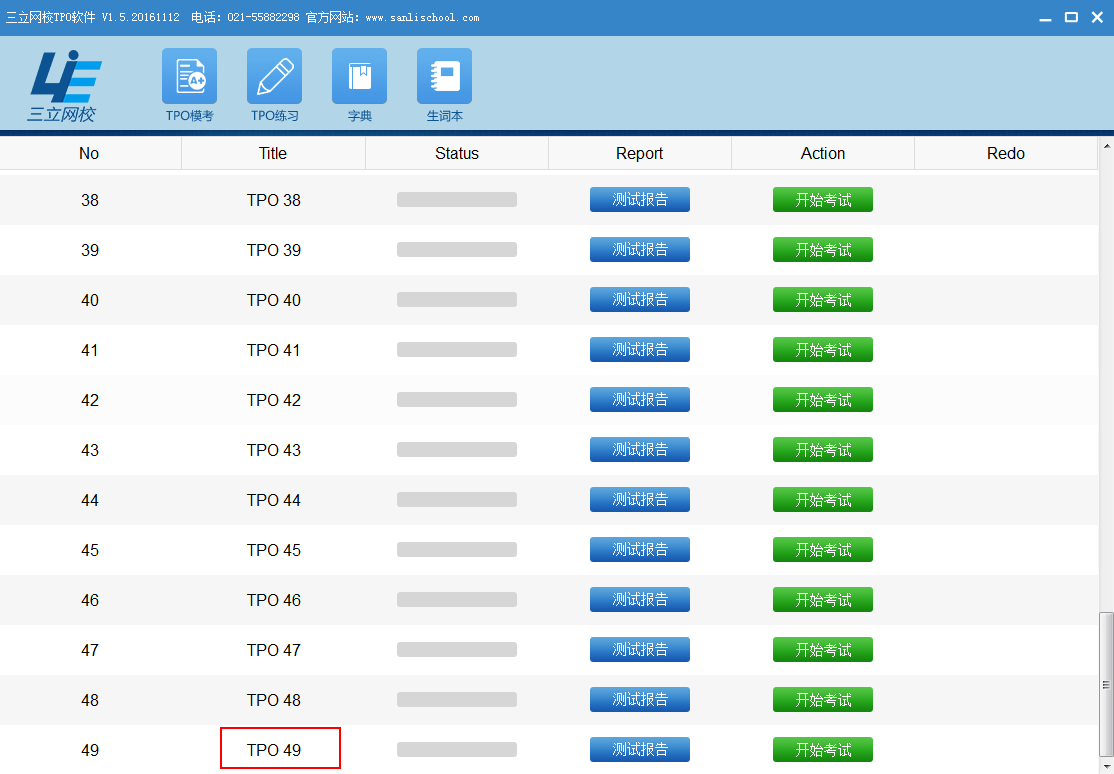Open the 字典 dictionary icon
Image resolution: width=1114 pixels, height=774 pixels.
coord(359,76)
